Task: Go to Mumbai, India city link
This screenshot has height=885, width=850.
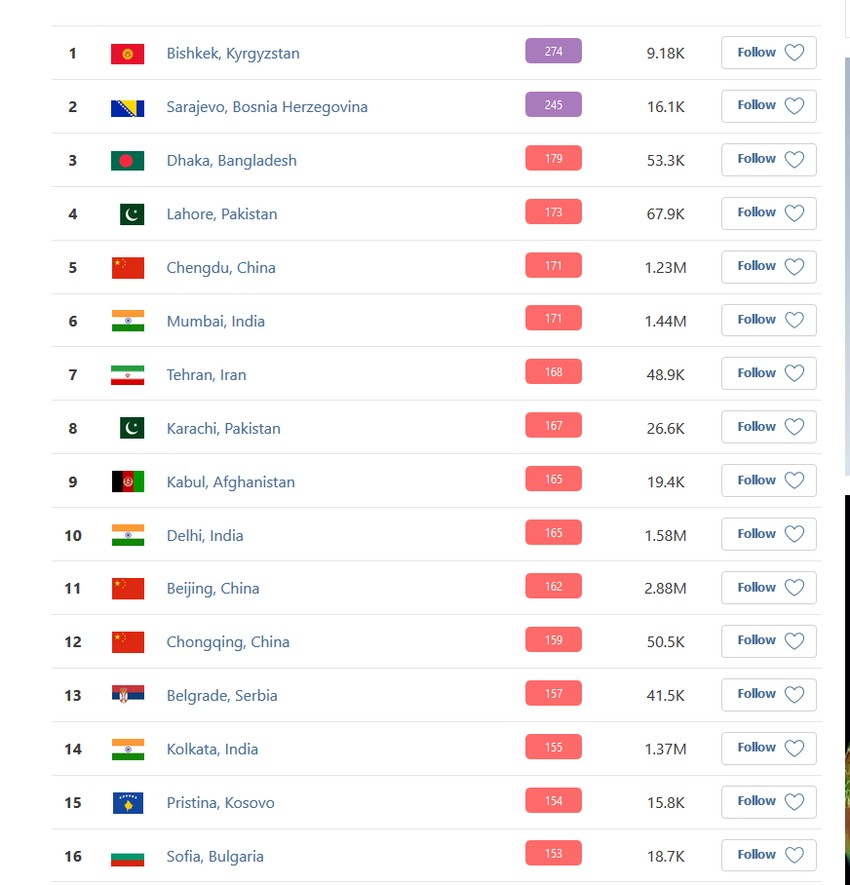Action: (x=215, y=321)
